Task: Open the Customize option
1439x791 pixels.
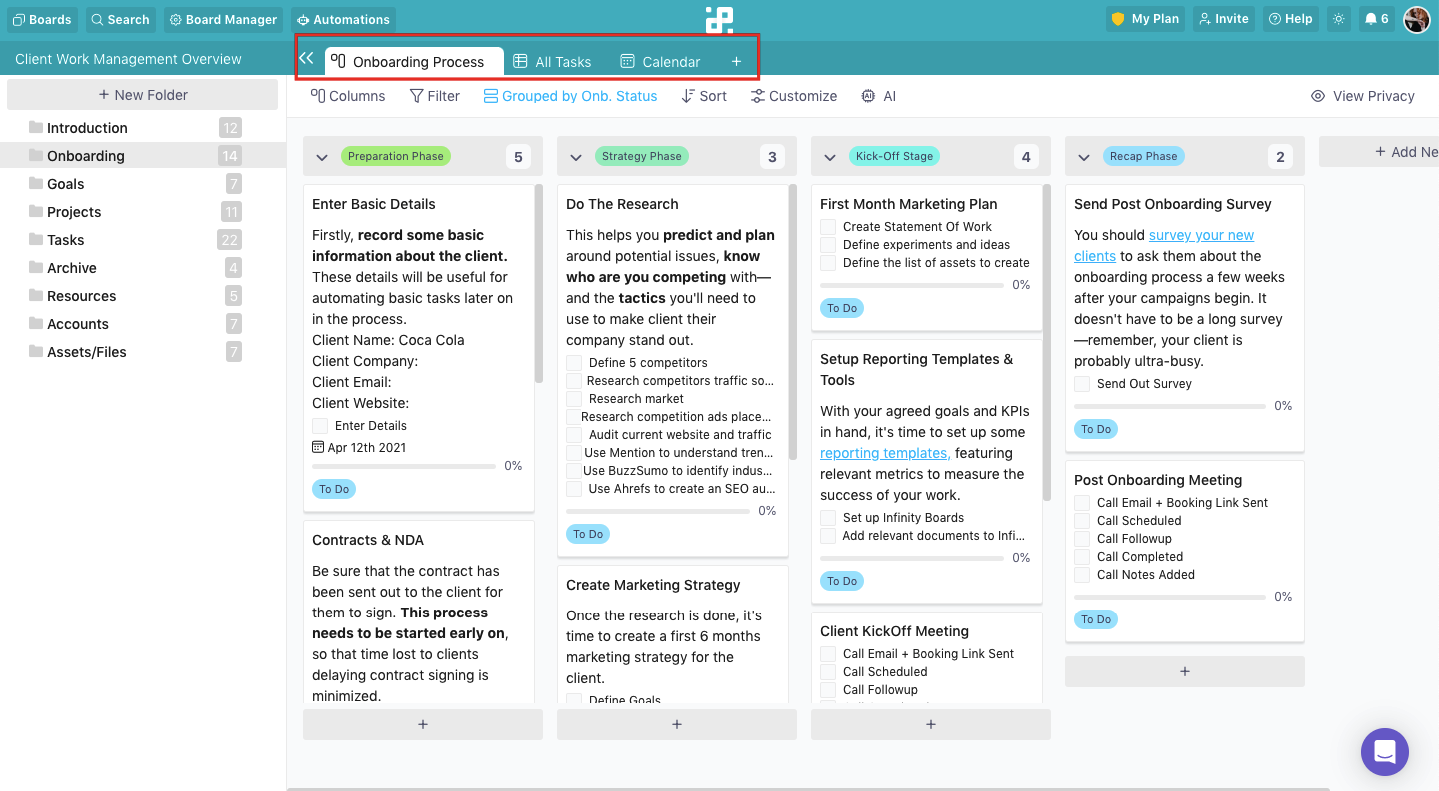Action: 794,96
